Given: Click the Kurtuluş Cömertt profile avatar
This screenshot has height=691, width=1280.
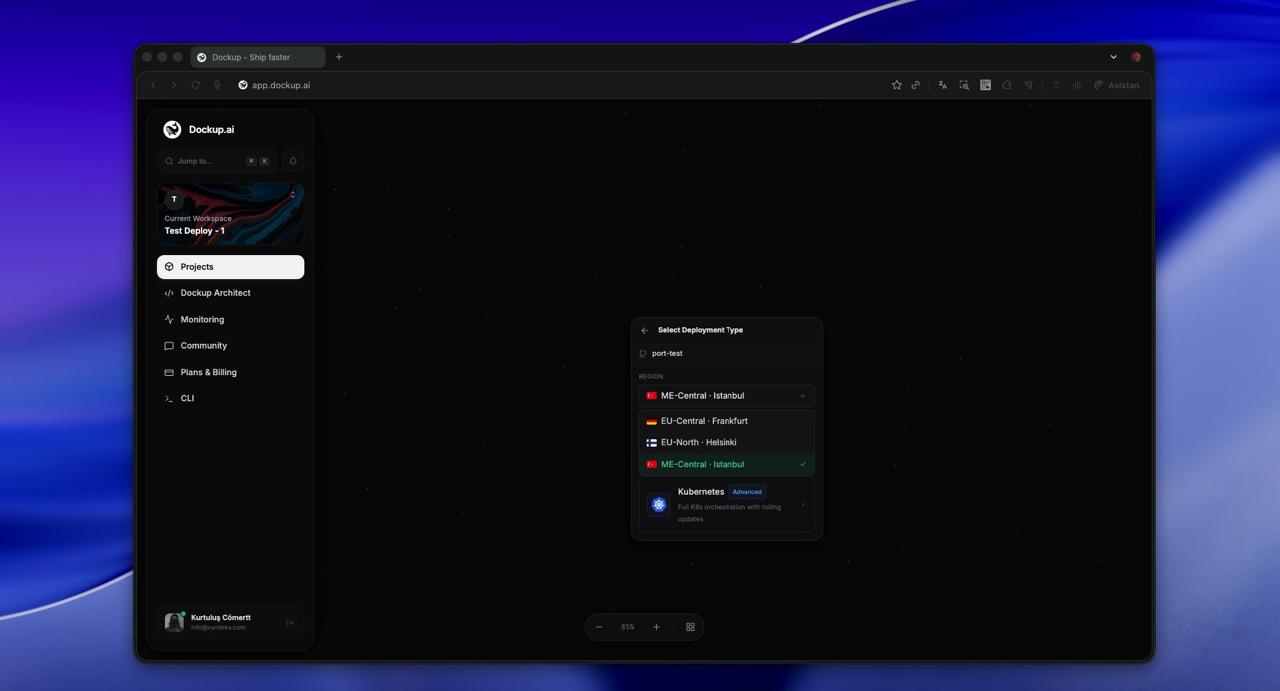Looking at the screenshot, I should coord(174,622).
